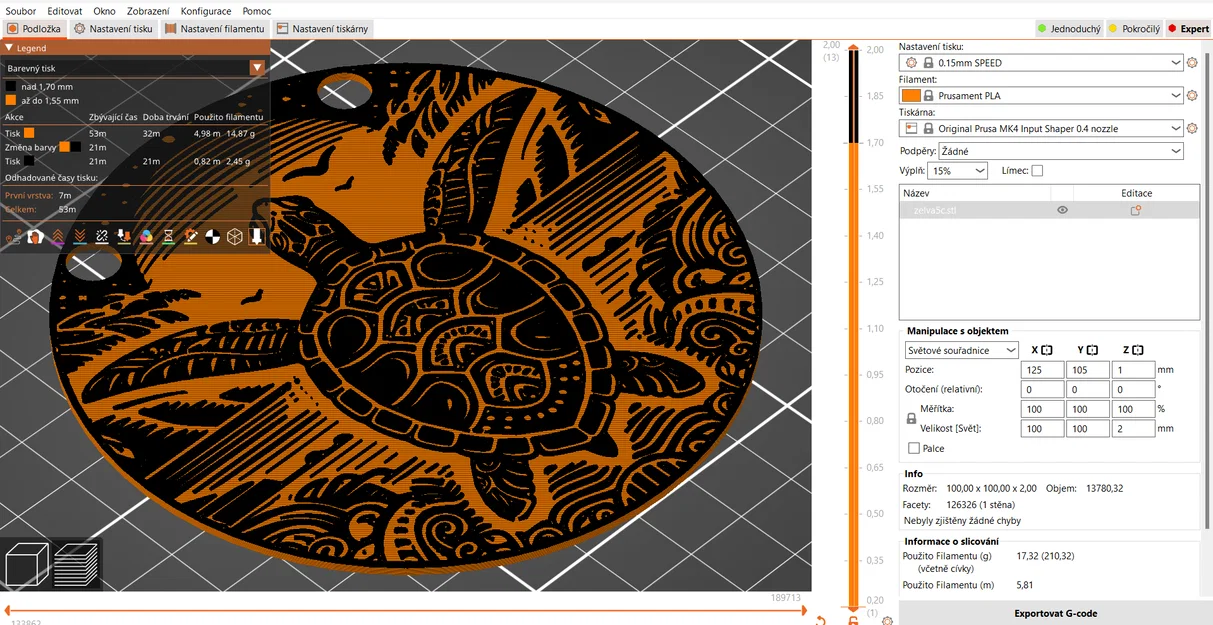Select Expert mode
The image size is (1213, 625).
point(1187,29)
